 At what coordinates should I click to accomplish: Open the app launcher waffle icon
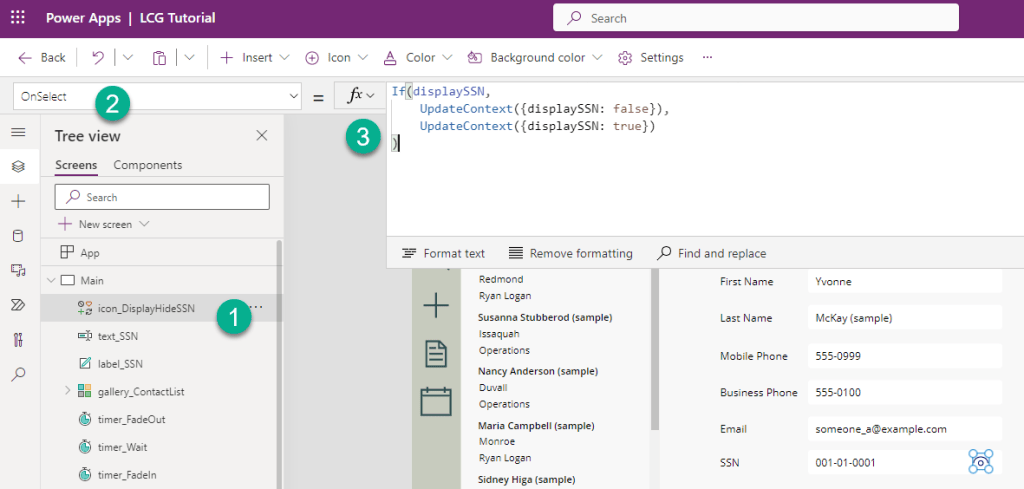point(18,18)
